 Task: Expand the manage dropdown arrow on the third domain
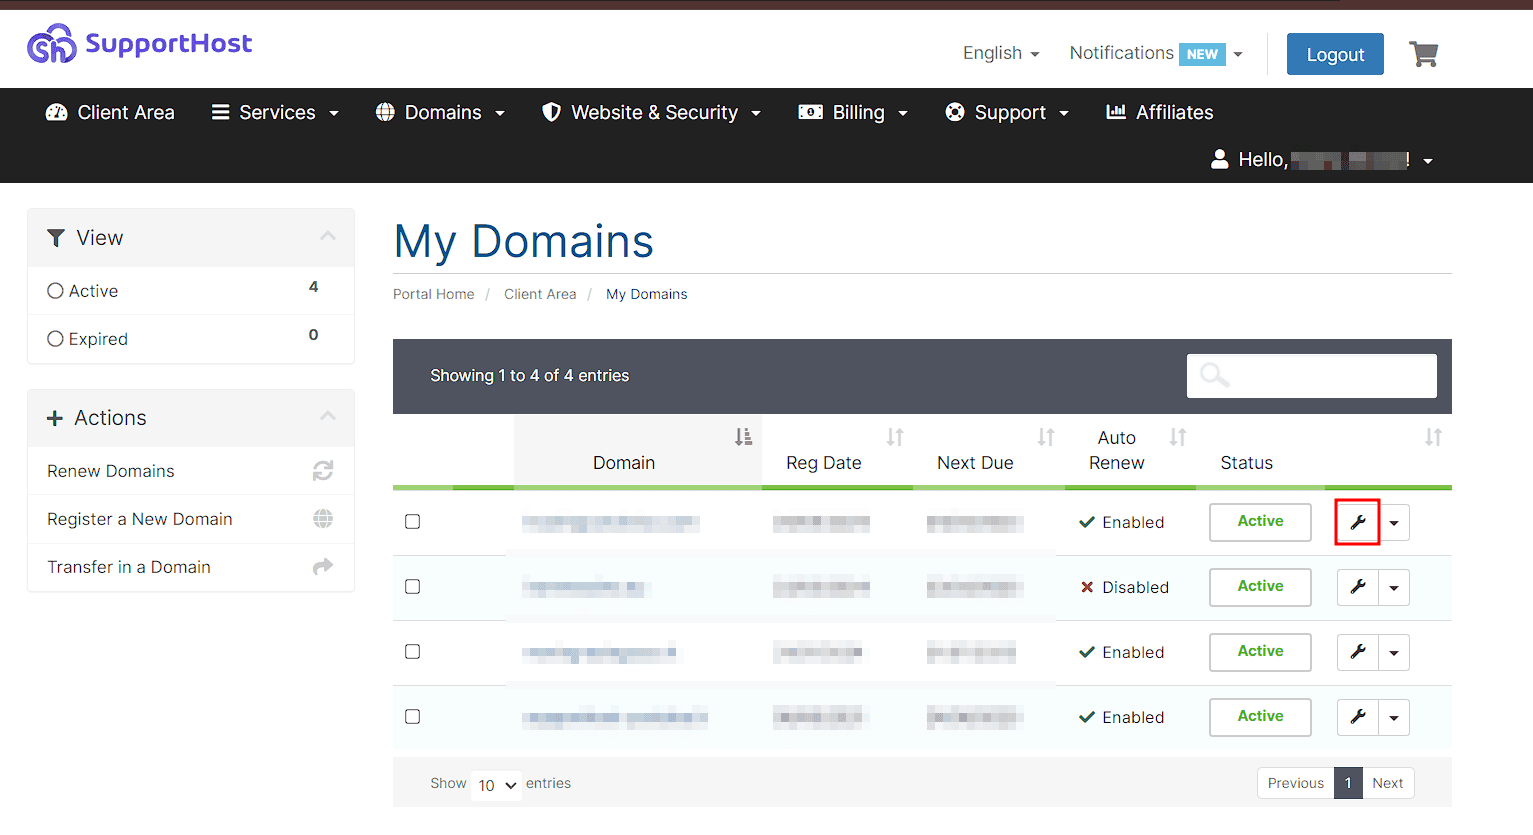point(1394,652)
